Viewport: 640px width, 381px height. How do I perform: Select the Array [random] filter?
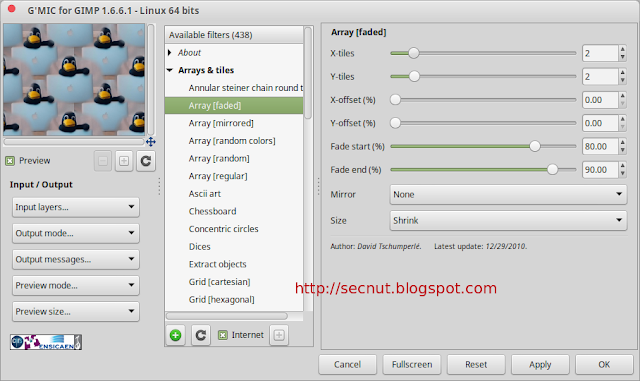coord(234,158)
